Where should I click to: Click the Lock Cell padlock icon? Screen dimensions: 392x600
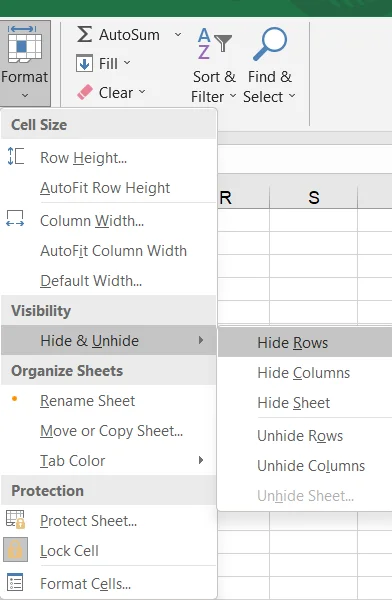pyautogui.click(x=15, y=549)
